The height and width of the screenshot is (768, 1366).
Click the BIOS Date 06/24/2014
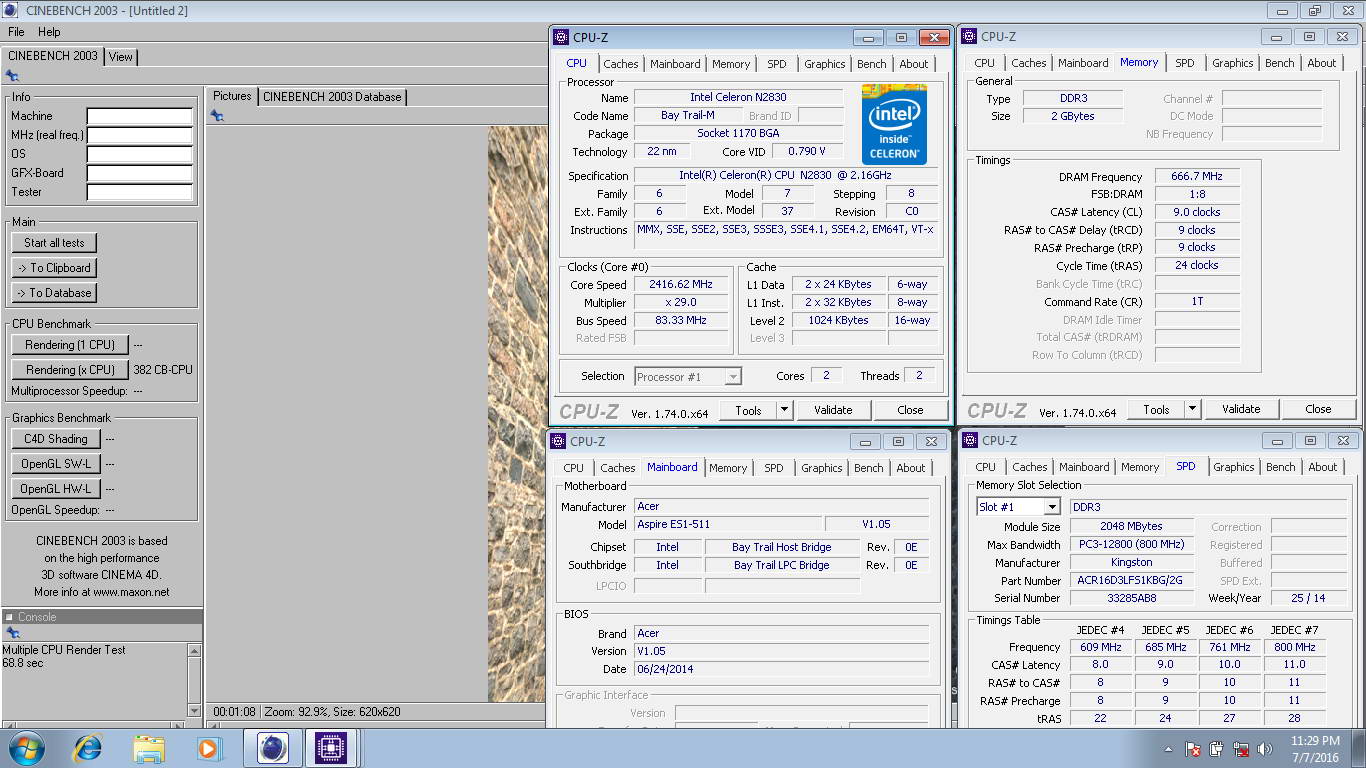tap(781, 669)
